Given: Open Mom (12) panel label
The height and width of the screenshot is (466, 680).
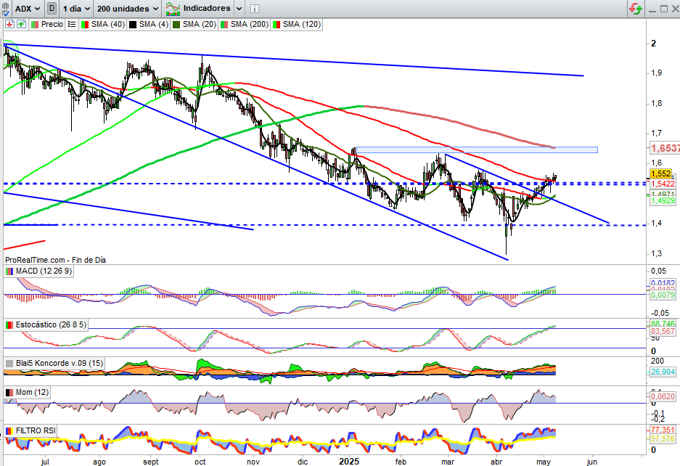Looking at the screenshot, I should pyautogui.click(x=32, y=392).
